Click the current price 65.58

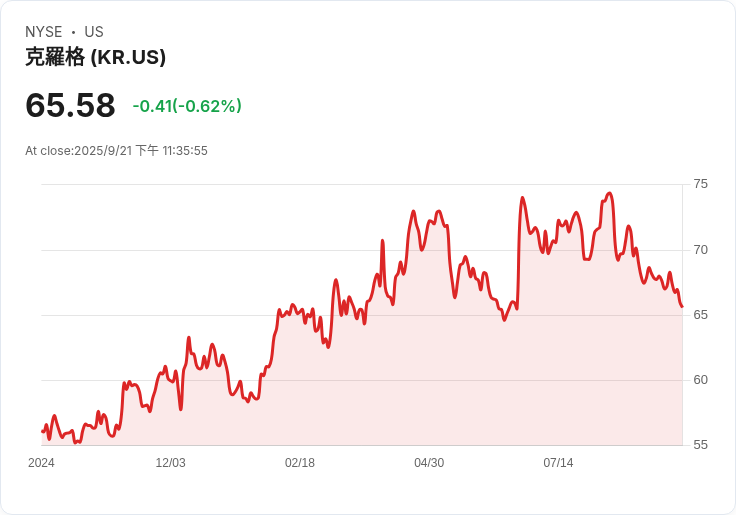pyautogui.click(x=70, y=105)
